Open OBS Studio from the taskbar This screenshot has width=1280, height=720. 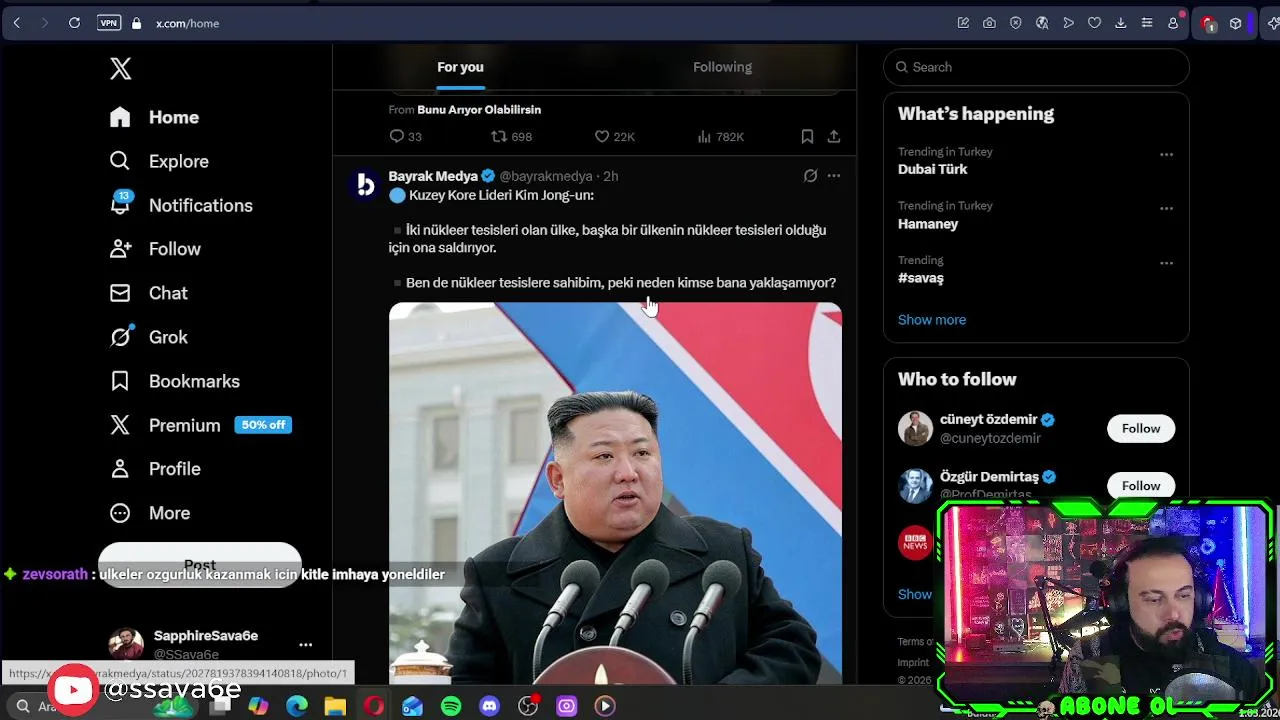[528, 706]
